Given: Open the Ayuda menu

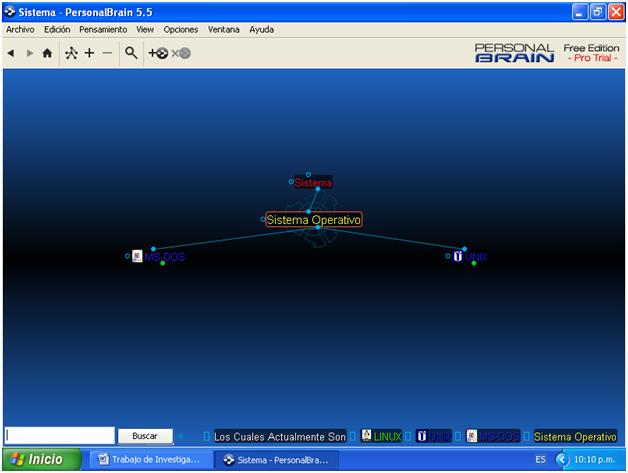Looking at the screenshot, I should pos(262,30).
